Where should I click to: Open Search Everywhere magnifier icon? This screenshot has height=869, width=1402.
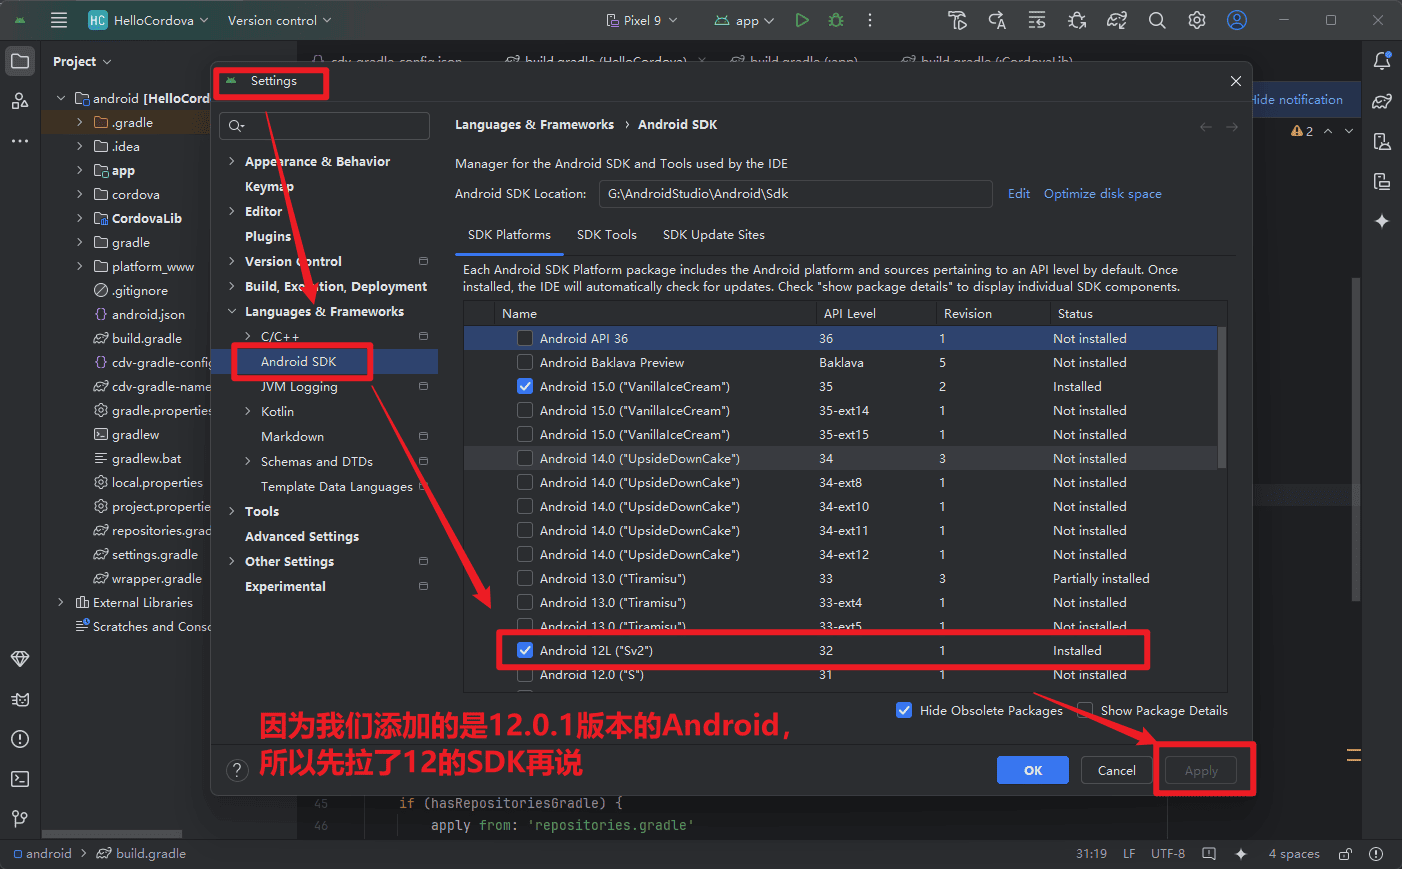pyautogui.click(x=1157, y=20)
